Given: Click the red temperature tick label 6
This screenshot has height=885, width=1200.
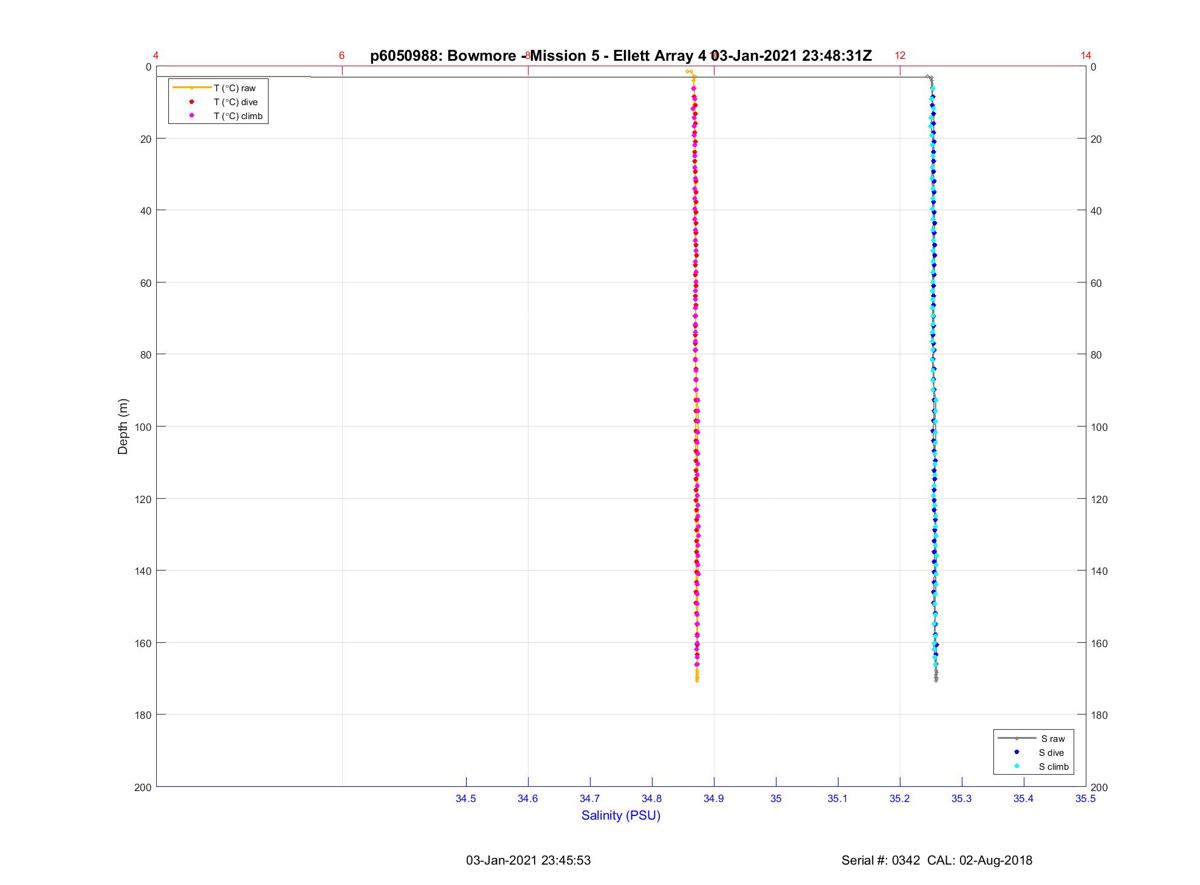Looking at the screenshot, I should pyautogui.click(x=342, y=56).
